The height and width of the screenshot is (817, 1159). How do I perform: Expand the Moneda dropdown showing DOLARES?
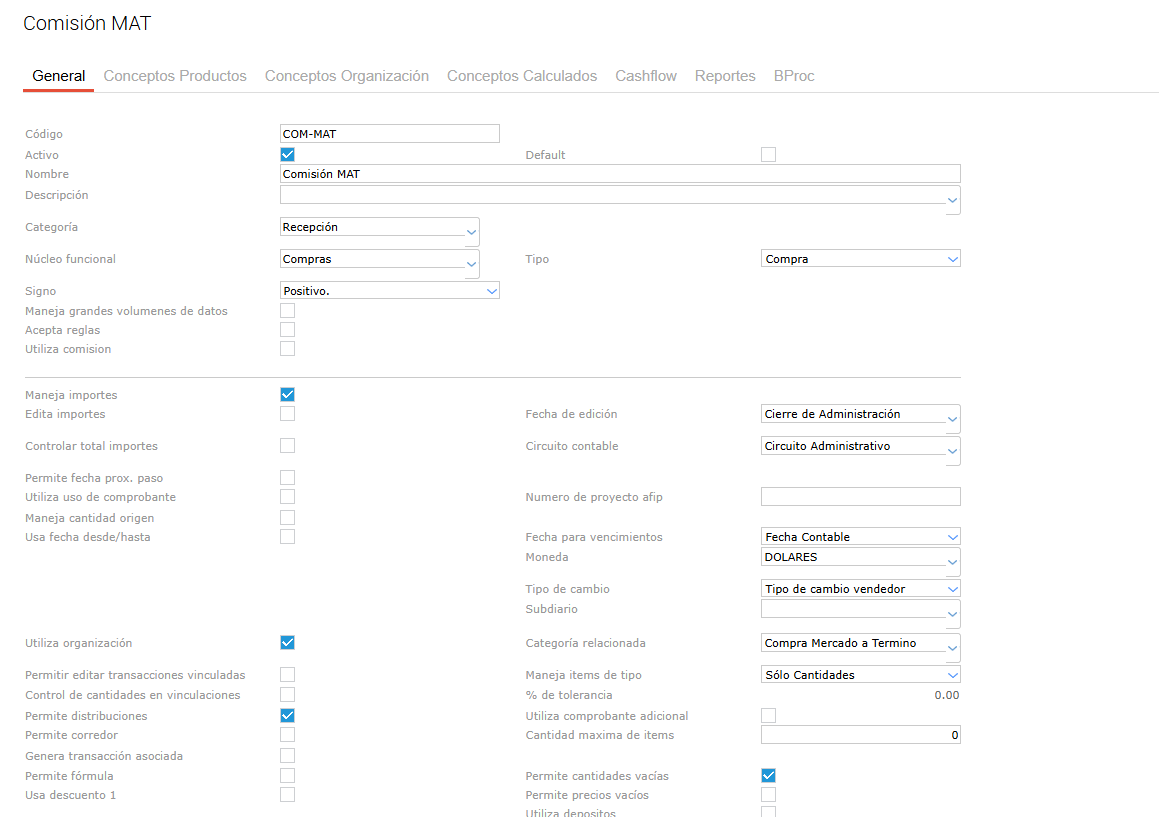(952, 562)
